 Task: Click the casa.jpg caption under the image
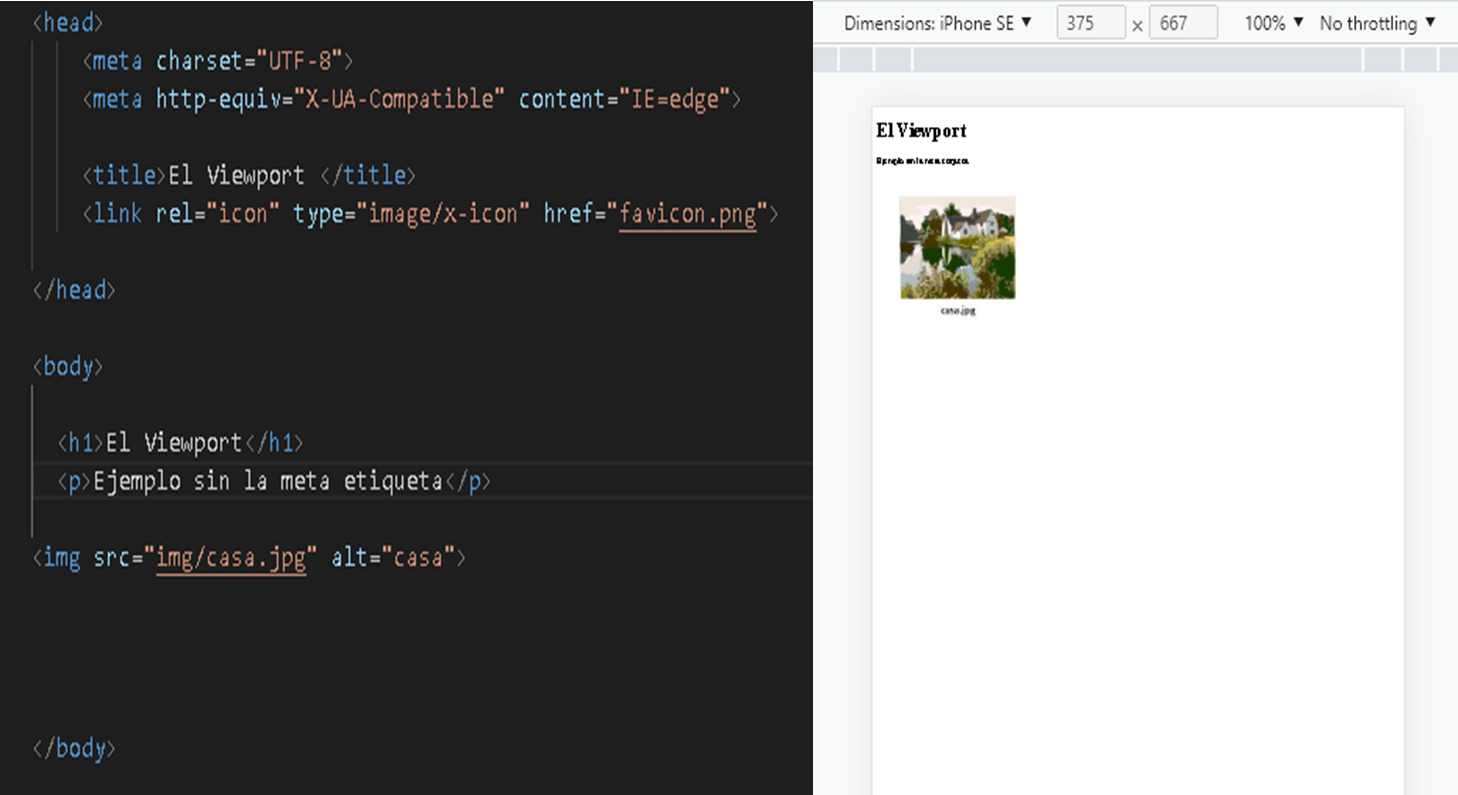(x=957, y=311)
